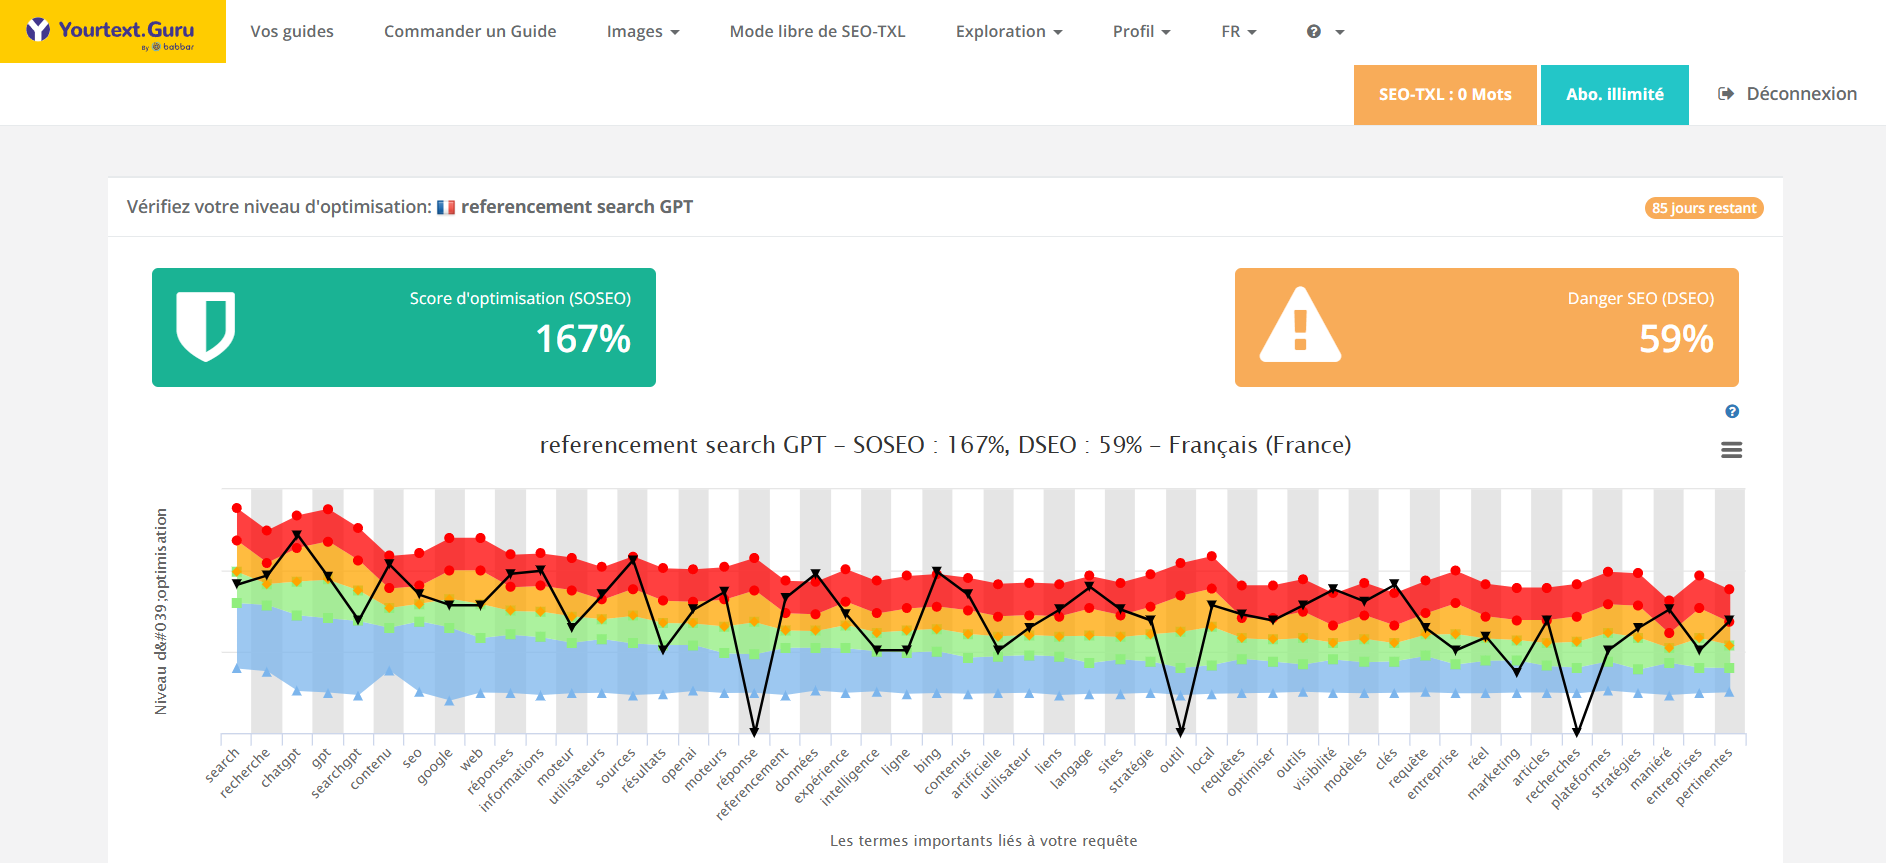Click the Yourtext.Guru logo
1886x863 pixels.
tap(112, 32)
